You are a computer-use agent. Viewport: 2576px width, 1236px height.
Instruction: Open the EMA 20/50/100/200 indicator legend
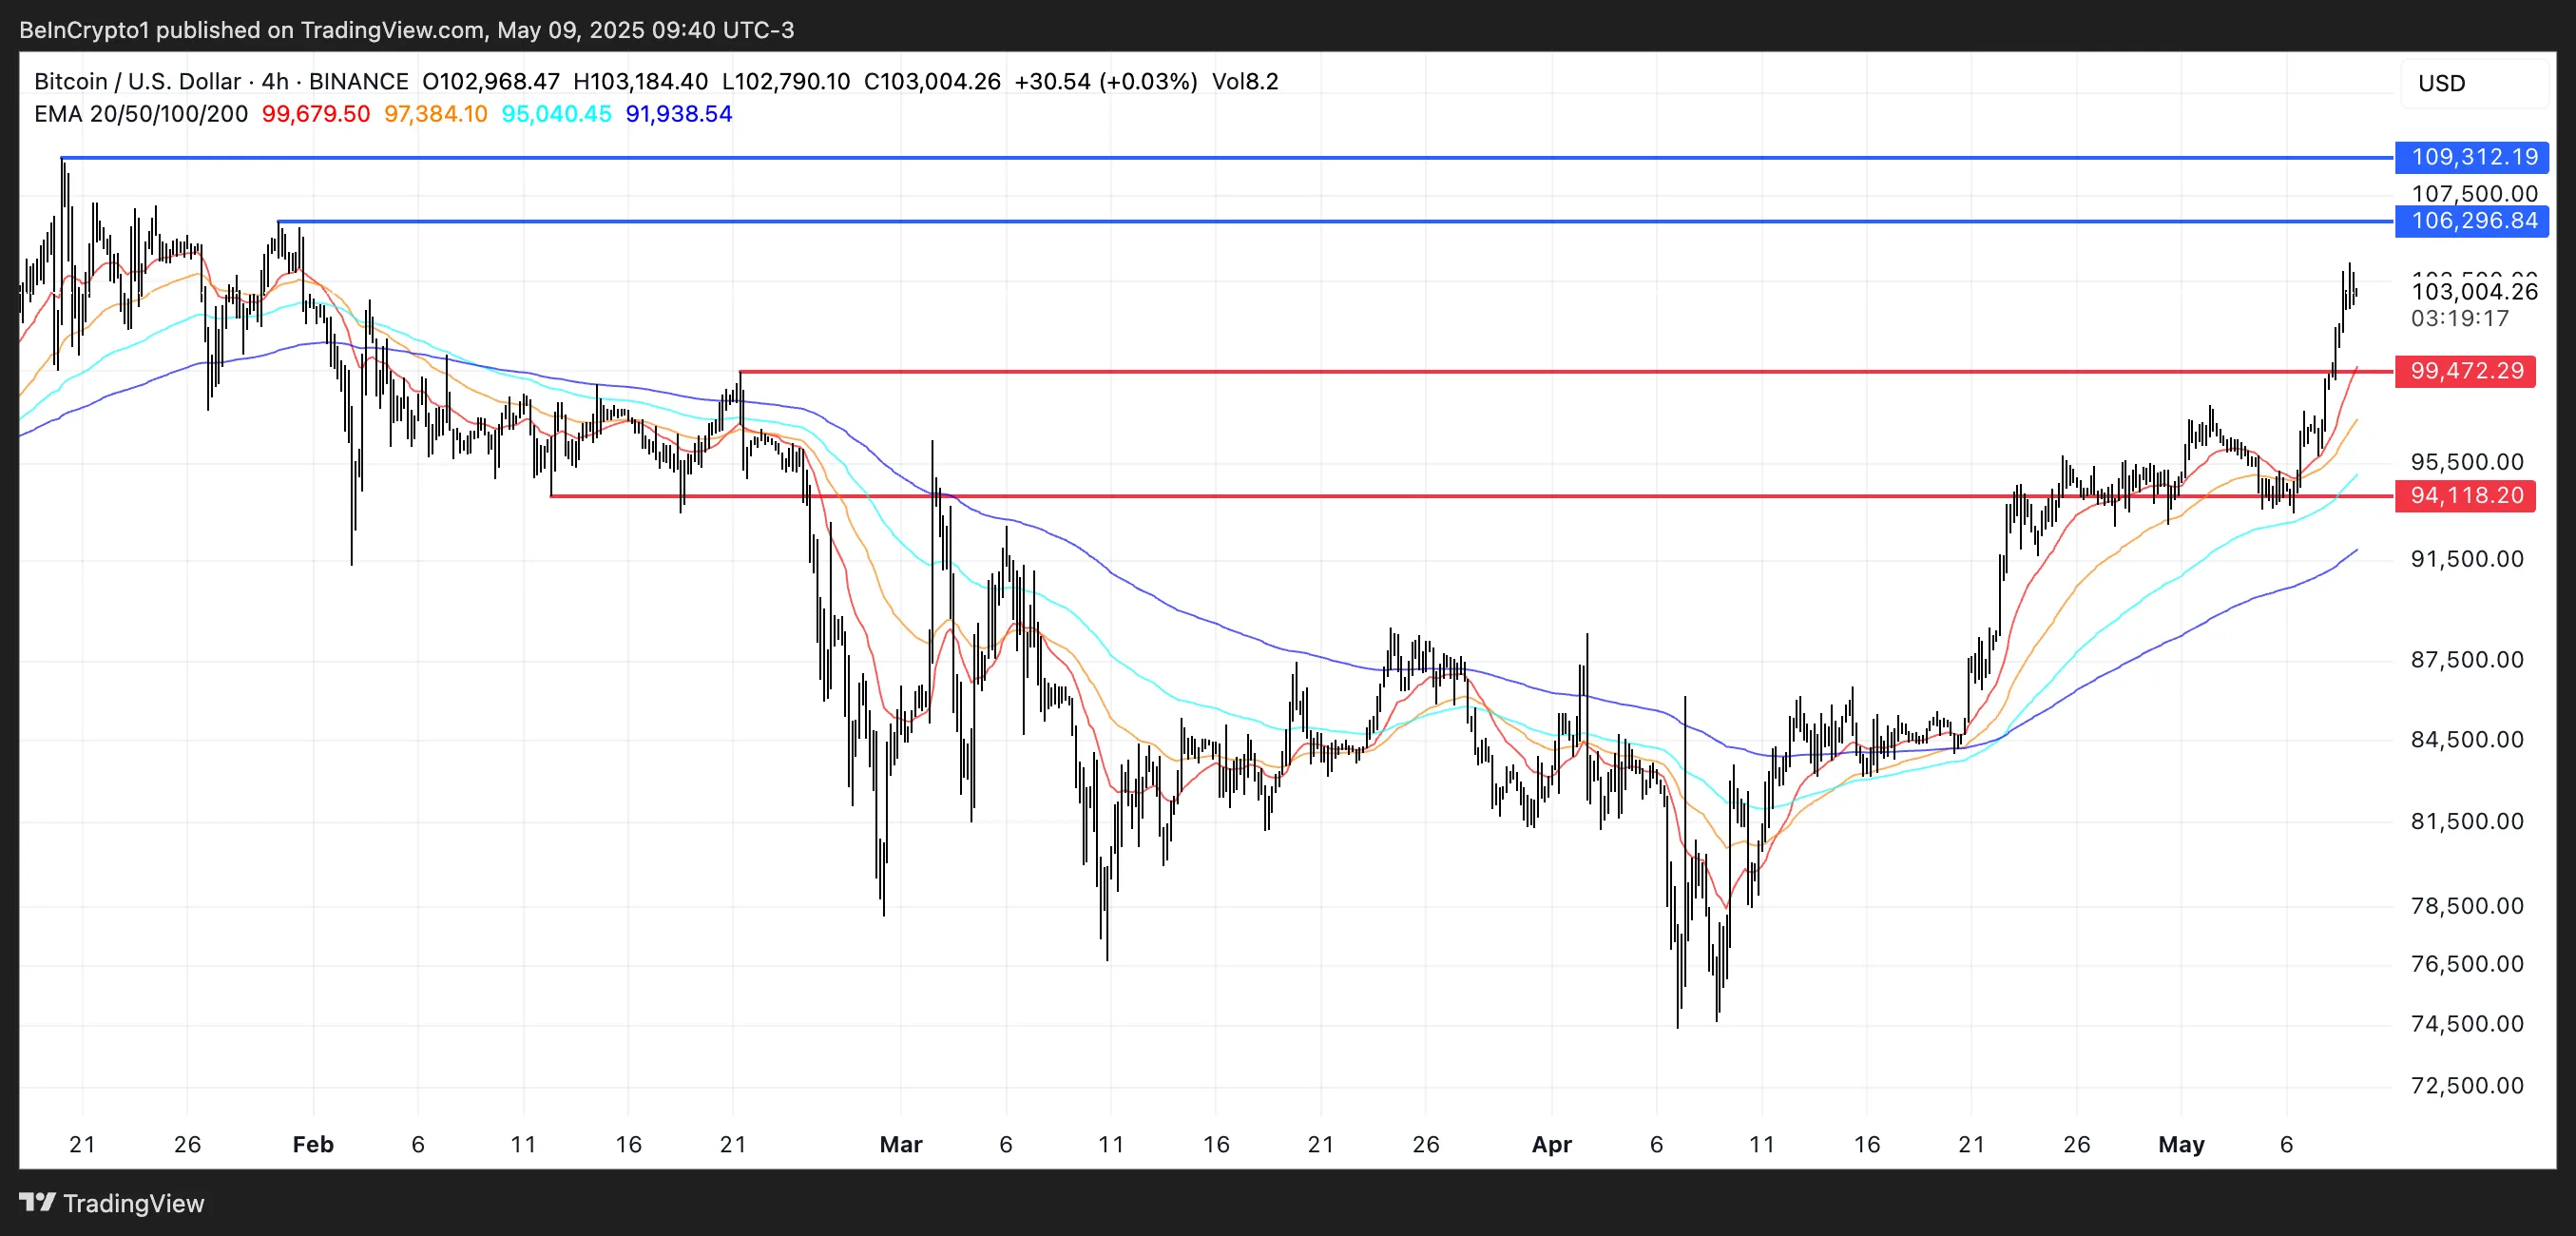[x=141, y=114]
